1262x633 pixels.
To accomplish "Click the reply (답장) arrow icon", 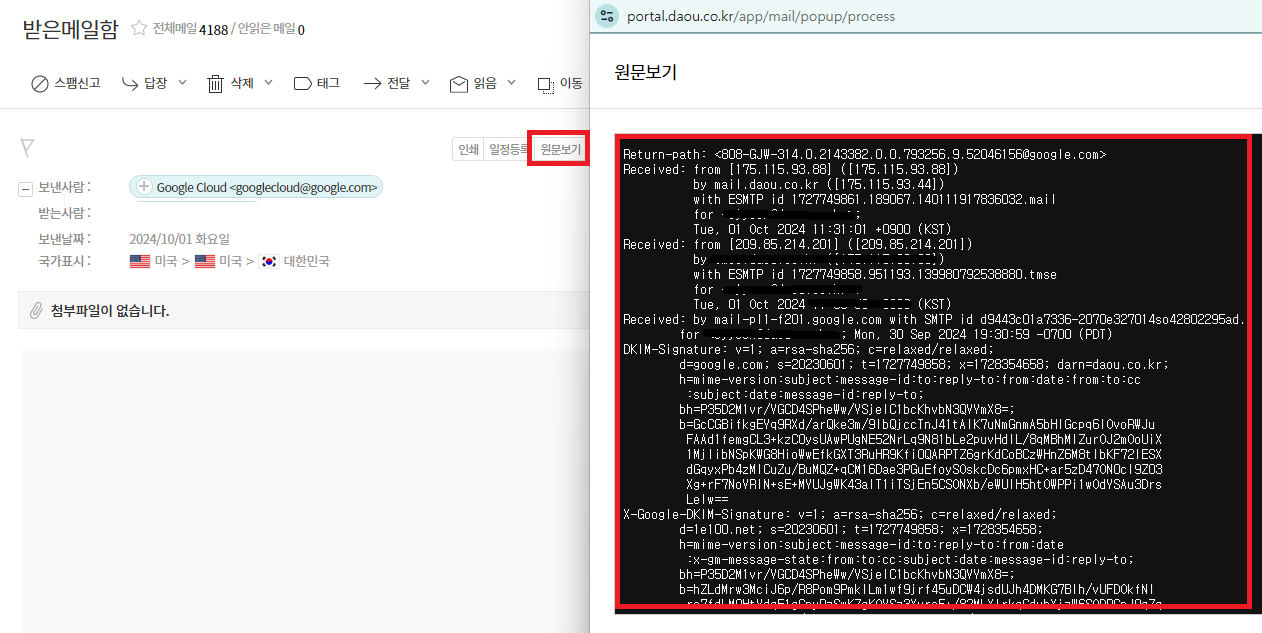I will click(x=130, y=84).
